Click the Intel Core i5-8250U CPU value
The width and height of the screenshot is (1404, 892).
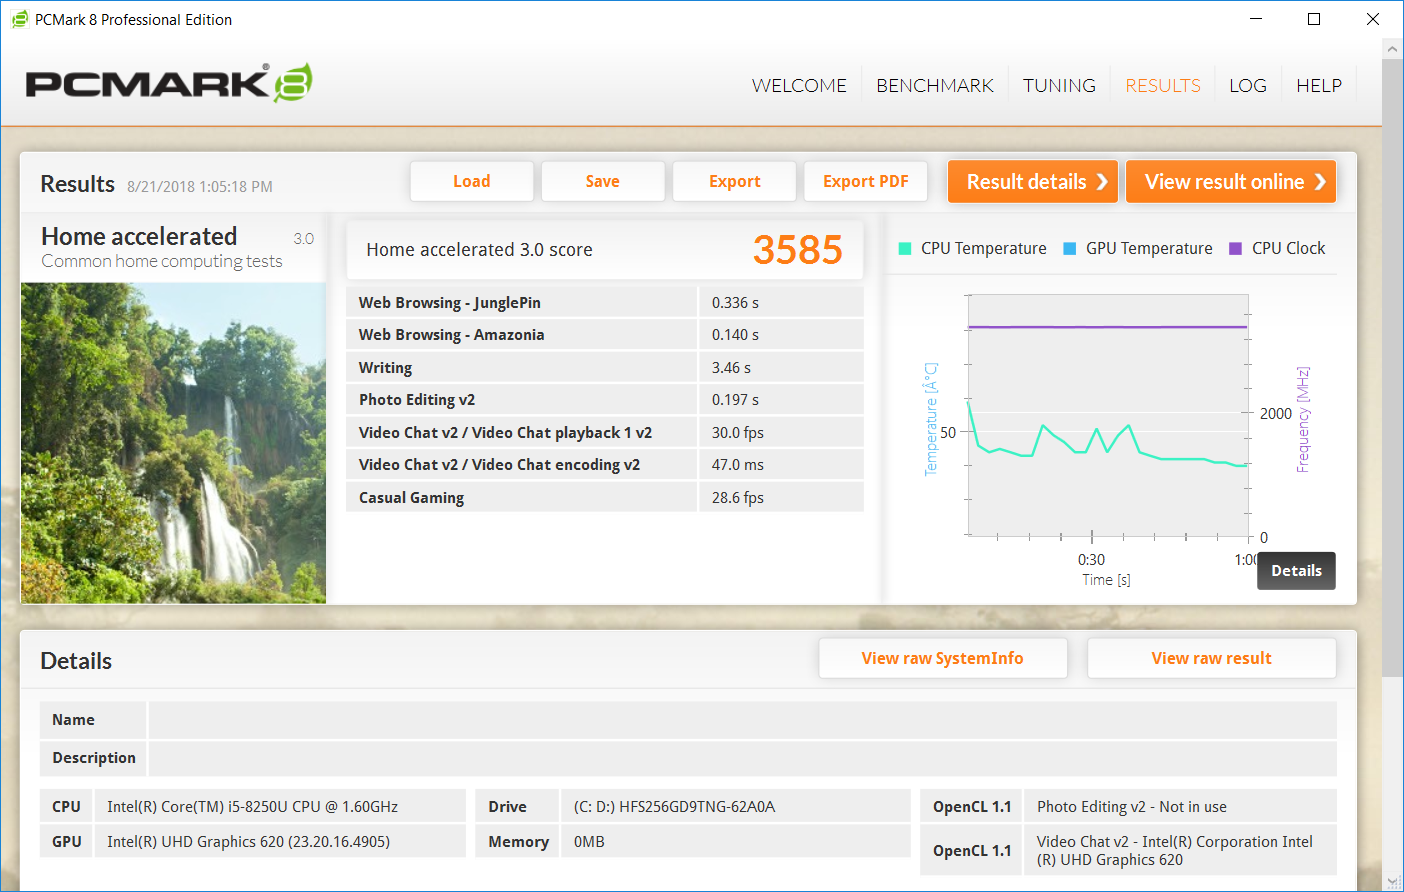[252, 807]
